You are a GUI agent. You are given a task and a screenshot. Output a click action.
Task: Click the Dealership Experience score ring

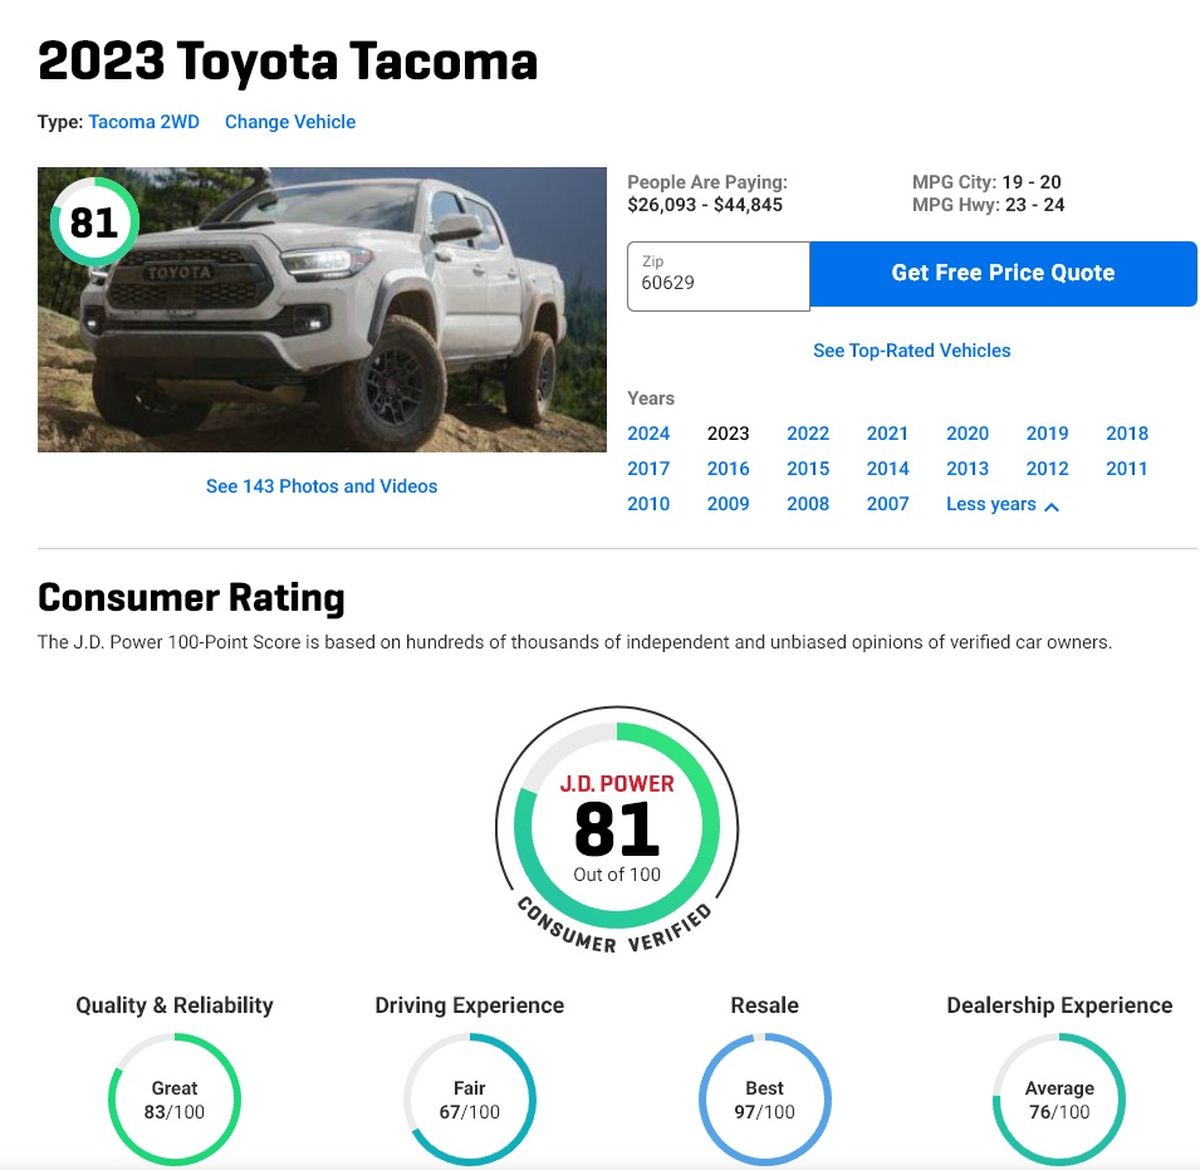(1060, 1098)
